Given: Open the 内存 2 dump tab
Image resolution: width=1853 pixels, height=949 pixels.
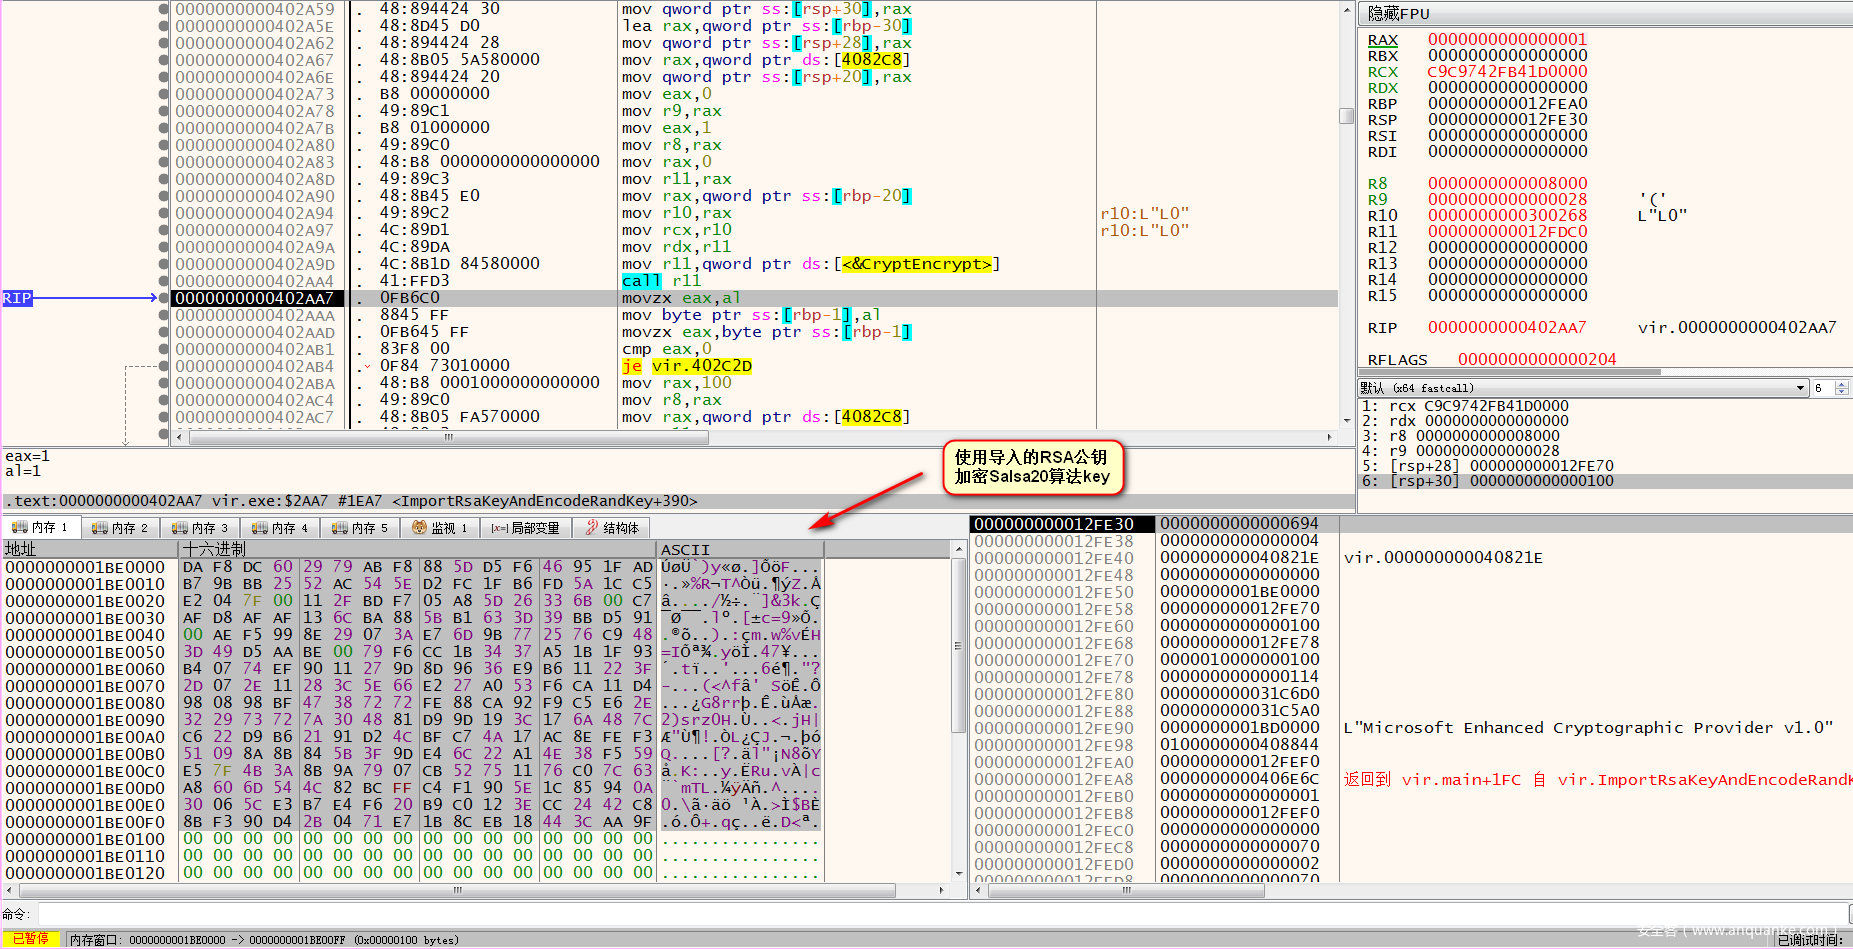Looking at the screenshot, I should (x=120, y=527).
